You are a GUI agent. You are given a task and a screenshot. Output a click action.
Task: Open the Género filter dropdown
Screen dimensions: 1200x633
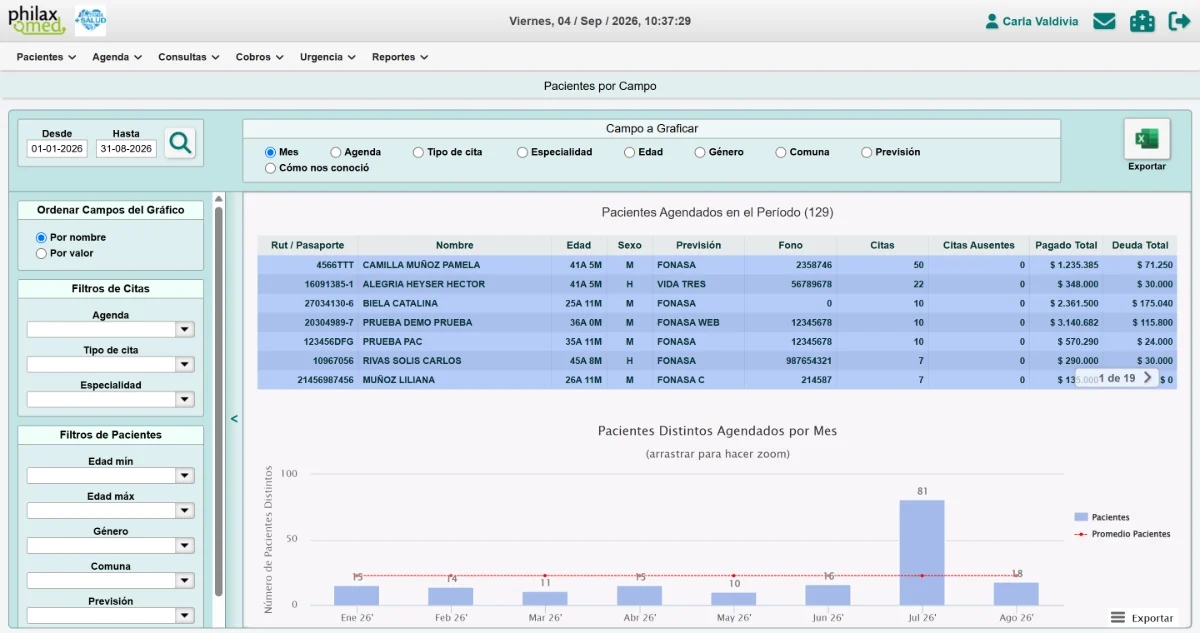pos(110,545)
